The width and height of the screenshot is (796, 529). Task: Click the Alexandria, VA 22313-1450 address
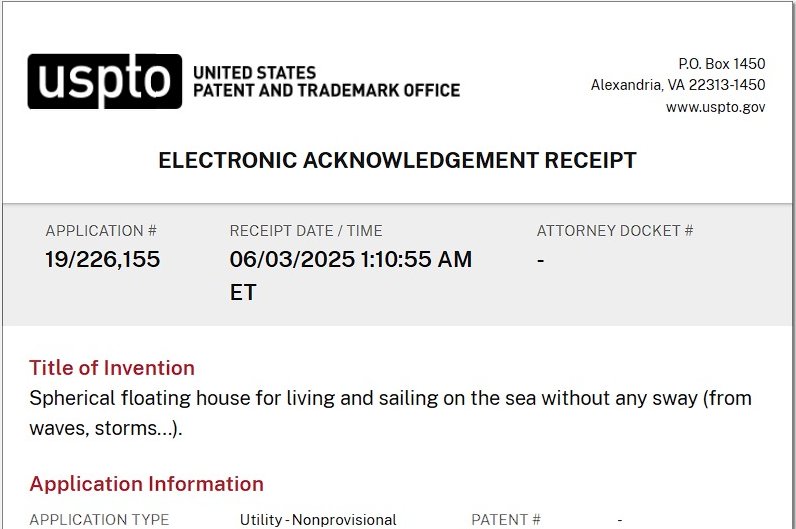pos(678,85)
